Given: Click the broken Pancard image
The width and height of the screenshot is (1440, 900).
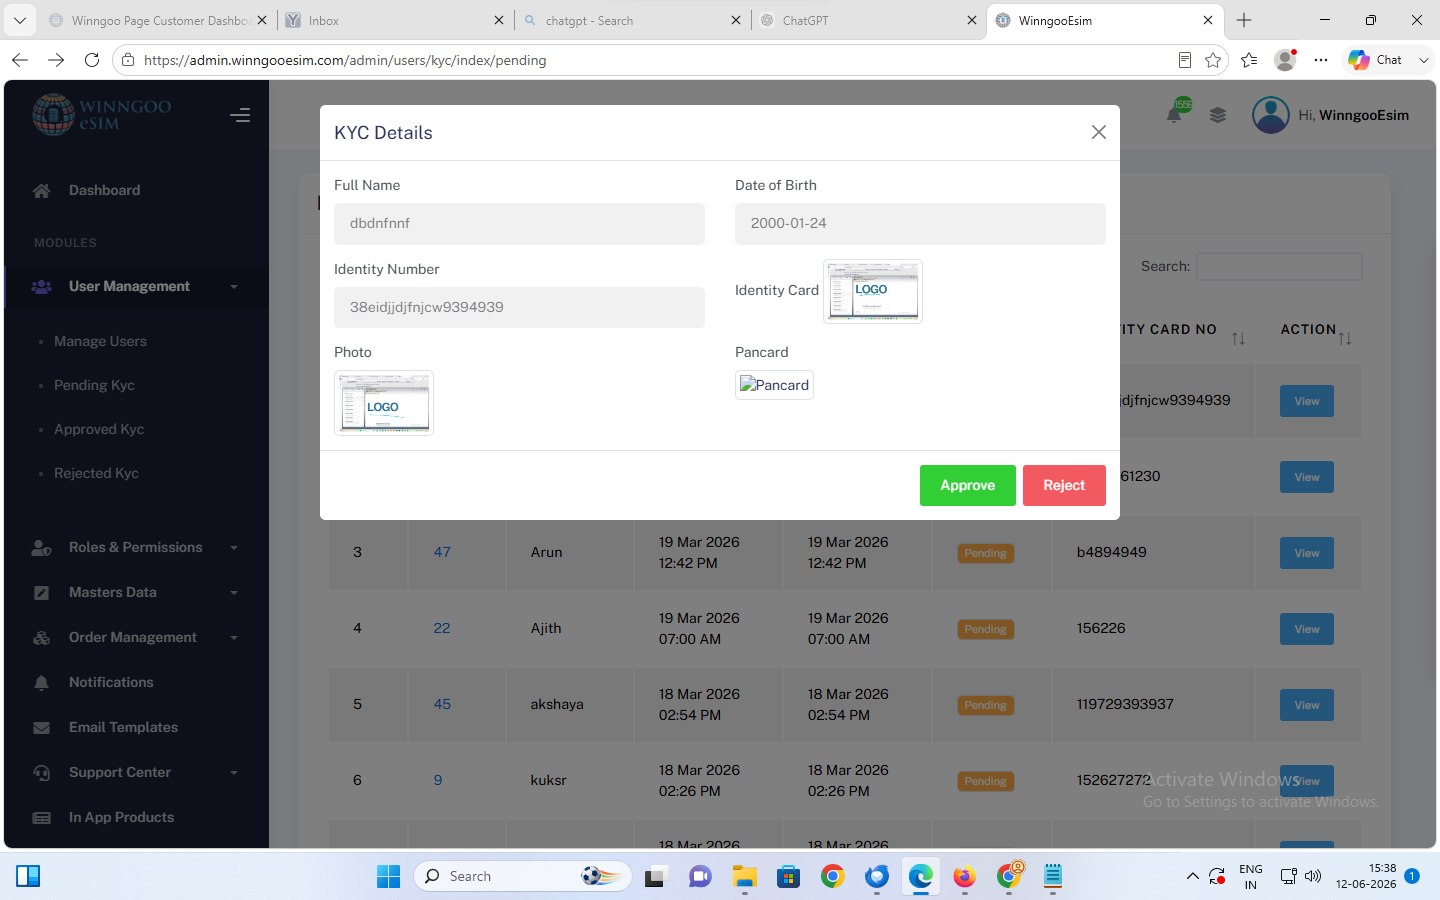Looking at the screenshot, I should click(x=774, y=385).
